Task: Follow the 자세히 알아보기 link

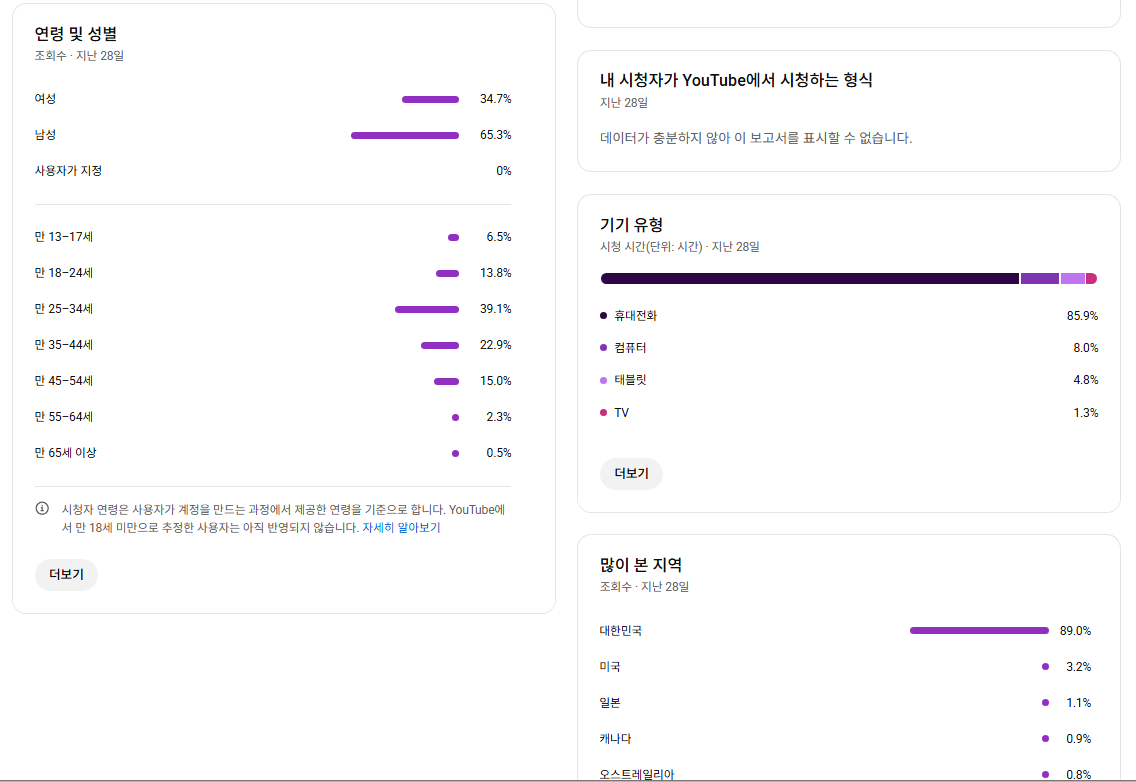Action: click(401, 528)
